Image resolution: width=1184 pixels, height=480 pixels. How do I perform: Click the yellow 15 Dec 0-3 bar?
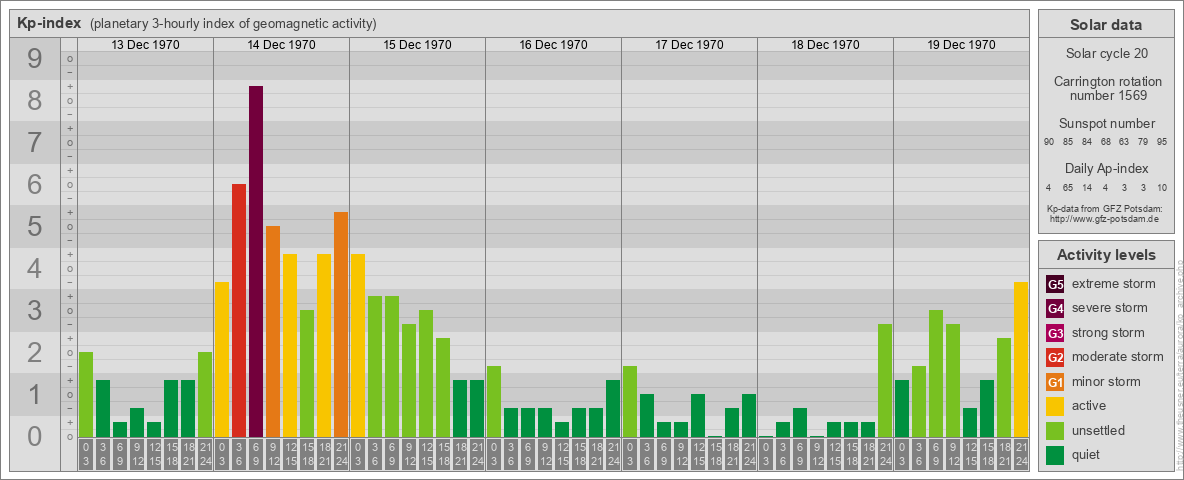point(358,346)
